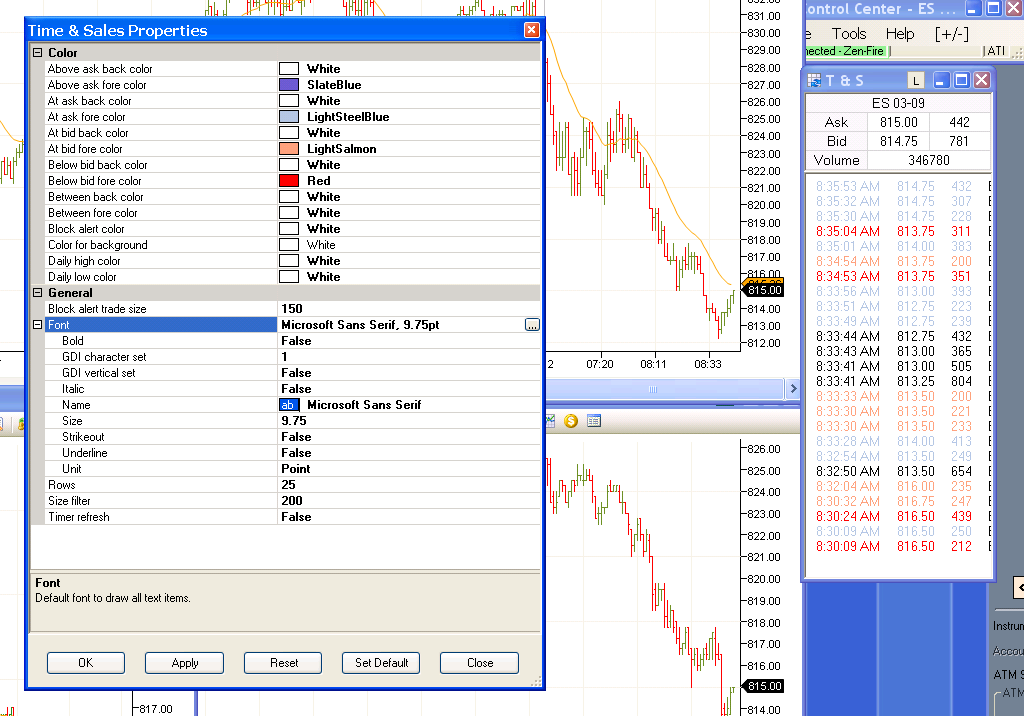The image size is (1024, 716).
Task: Click the L link button in T & S window
Action: pos(916,80)
